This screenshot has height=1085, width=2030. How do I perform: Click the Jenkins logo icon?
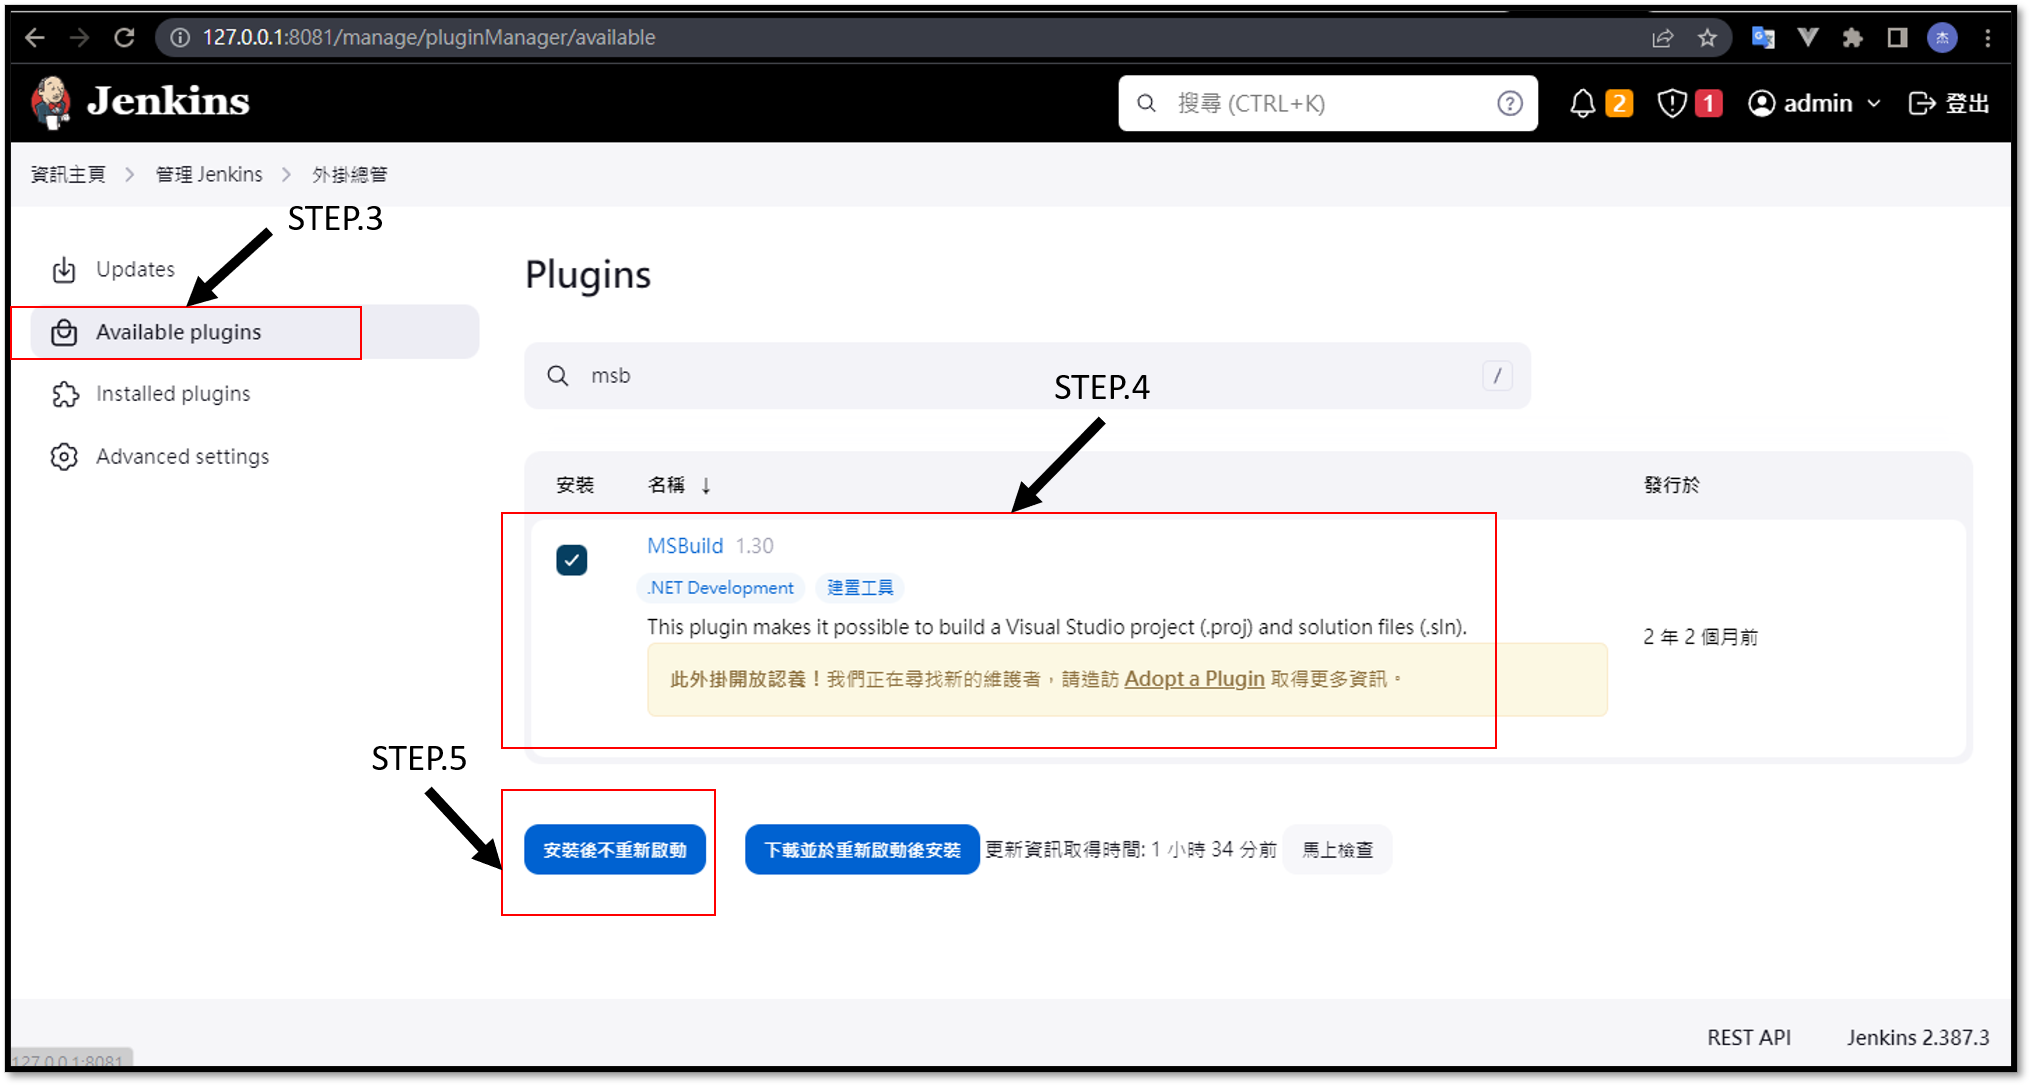coord(50,102)
